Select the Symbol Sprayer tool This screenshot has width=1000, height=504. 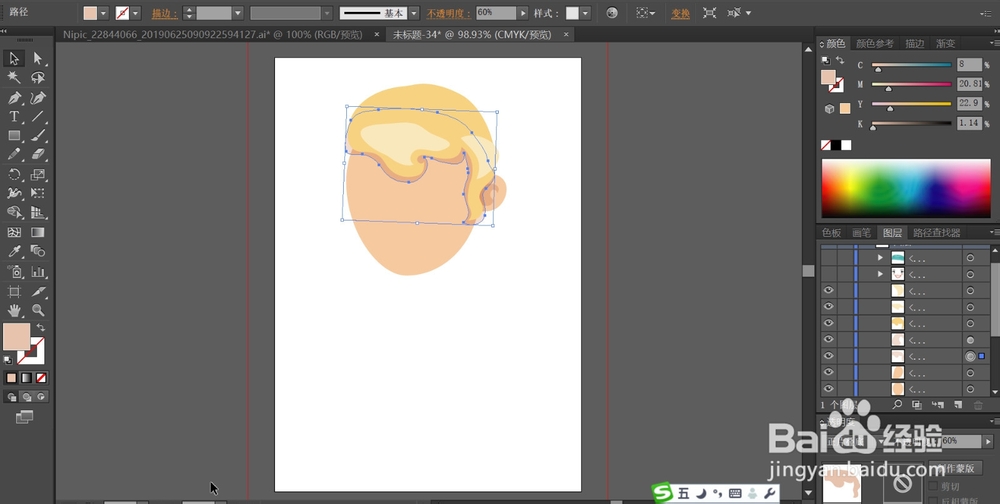click(14, 272)
